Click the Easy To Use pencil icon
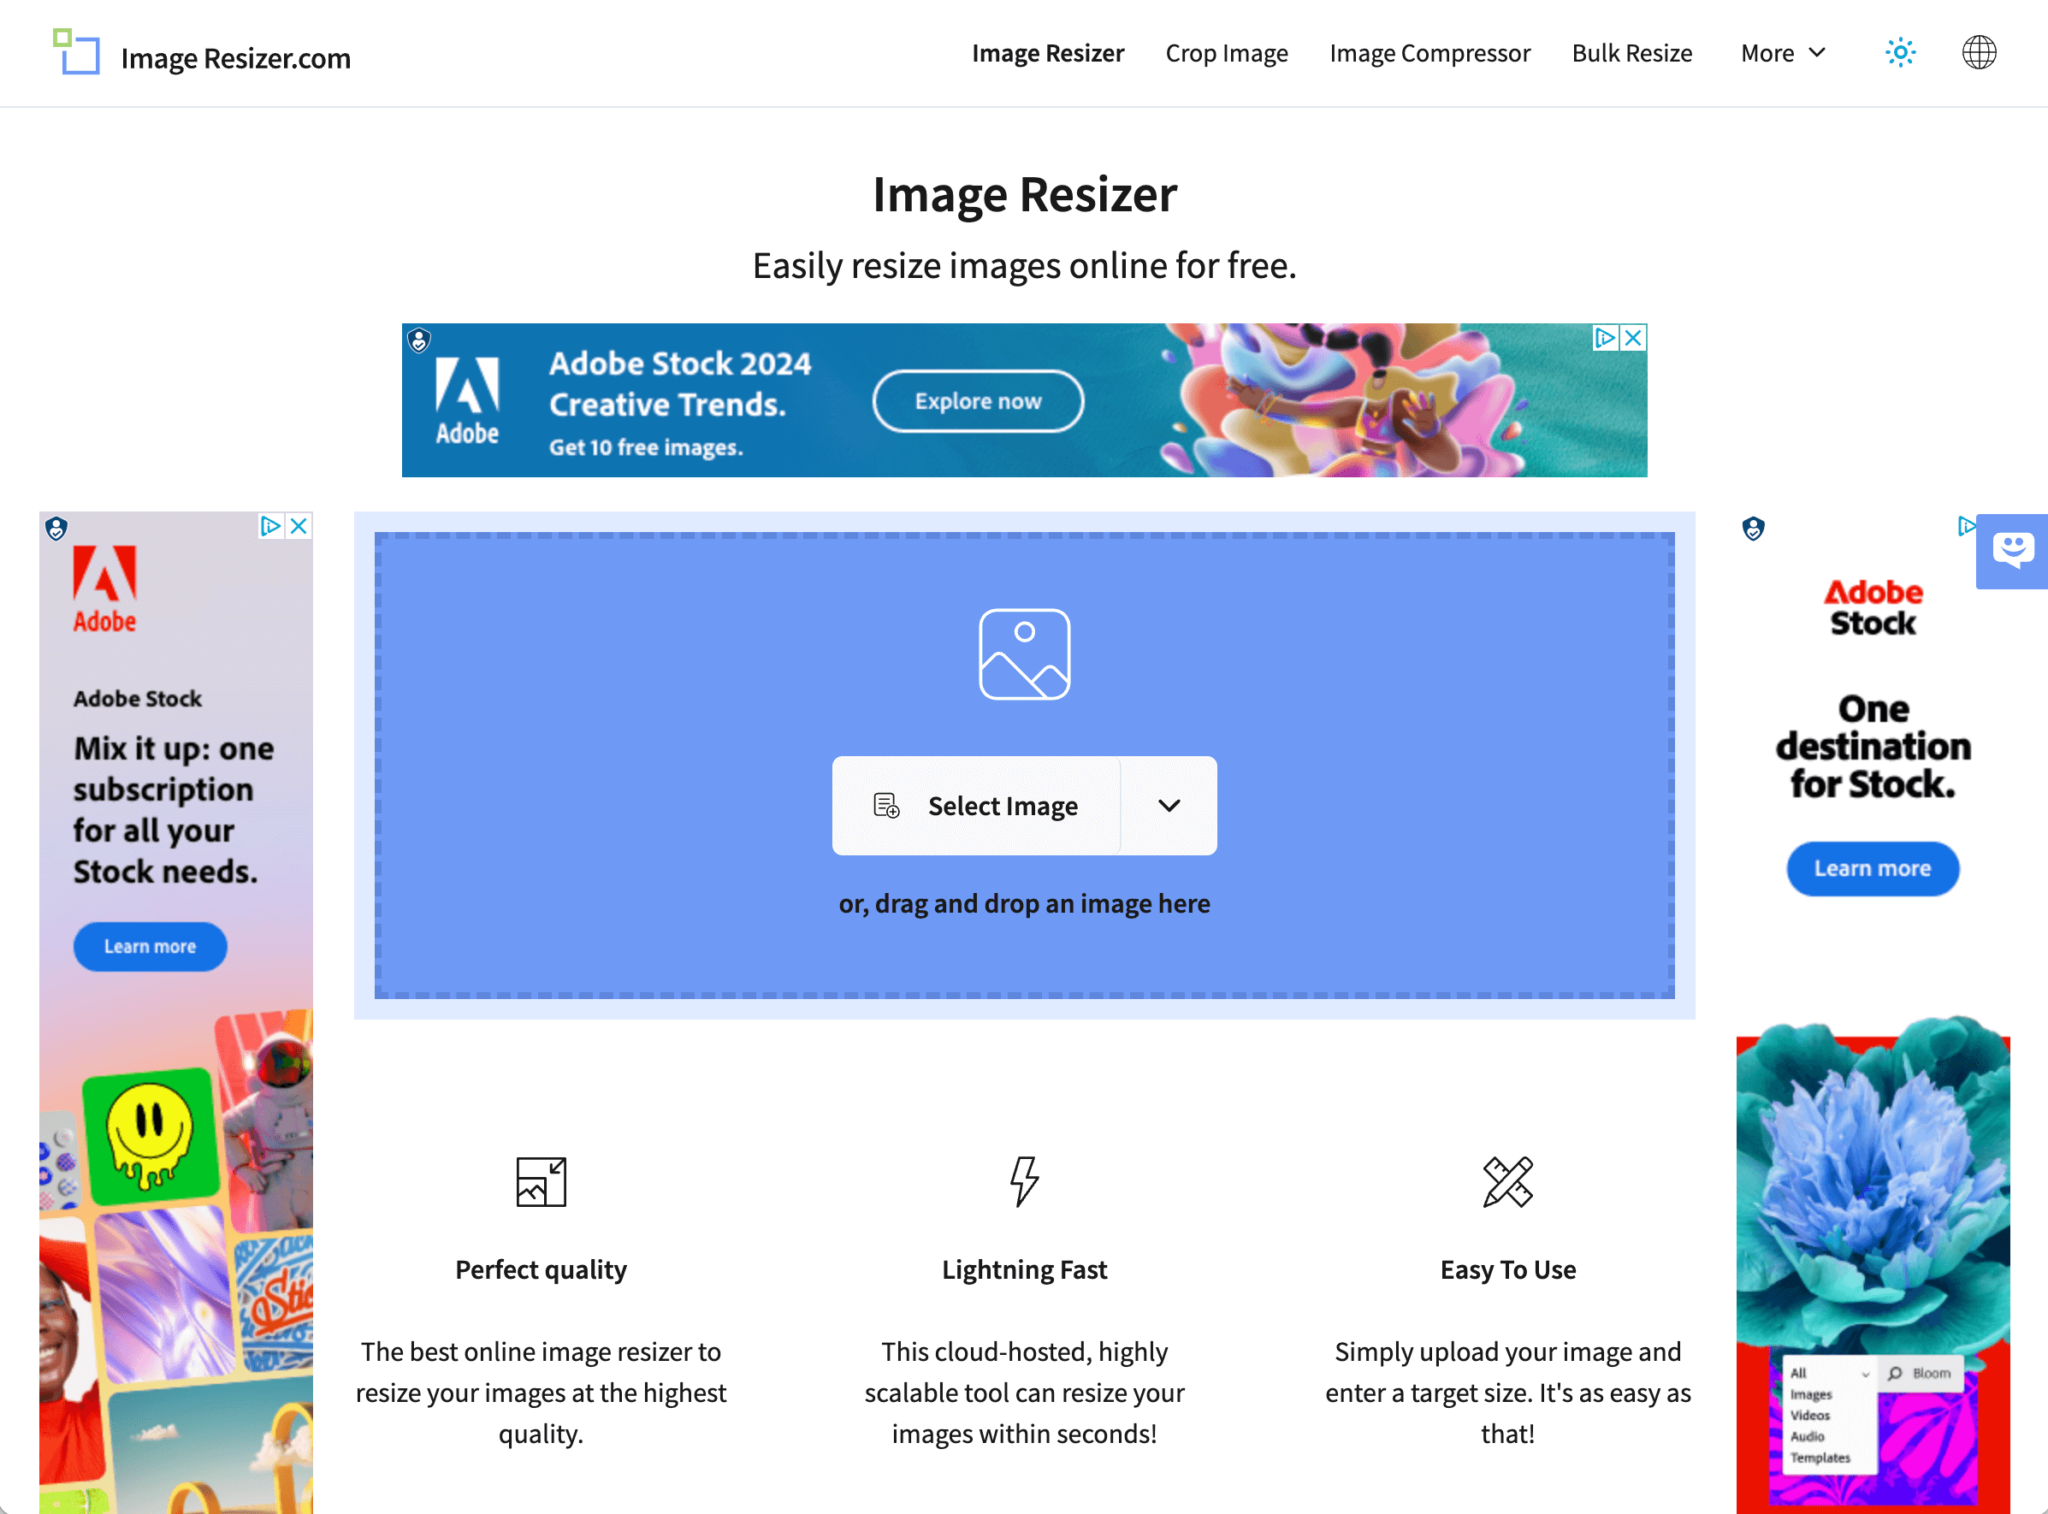The width and height of the screenshot is (2048, 1514). pos(1507,1182)
